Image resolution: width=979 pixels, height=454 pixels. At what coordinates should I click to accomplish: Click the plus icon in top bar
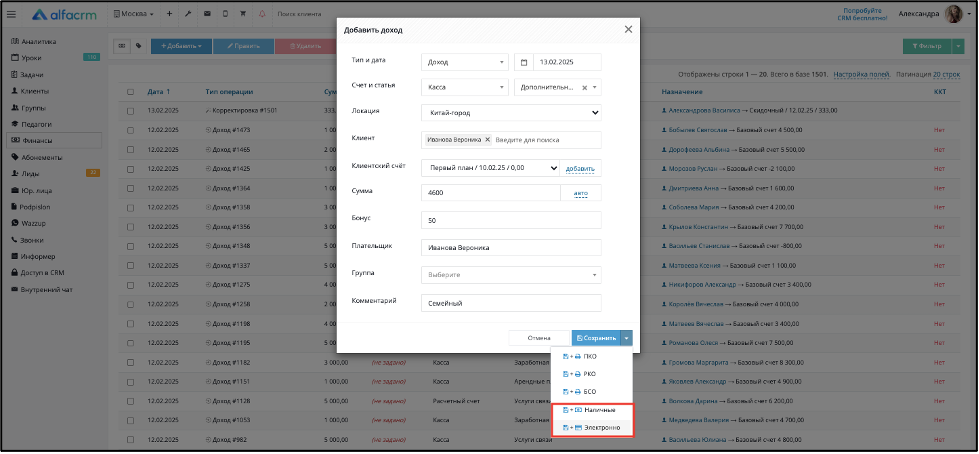point(169,14)
